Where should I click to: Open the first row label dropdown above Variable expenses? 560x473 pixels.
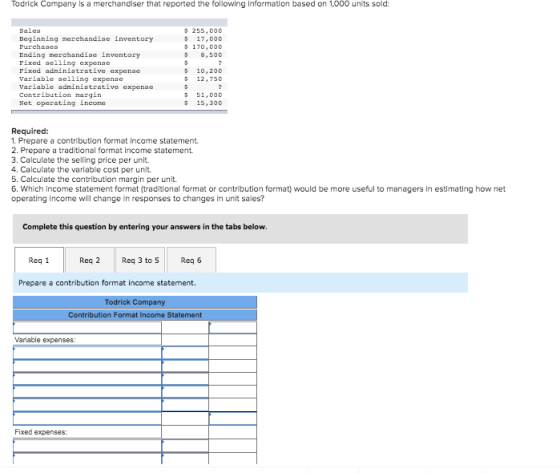[x=87, y=328]
